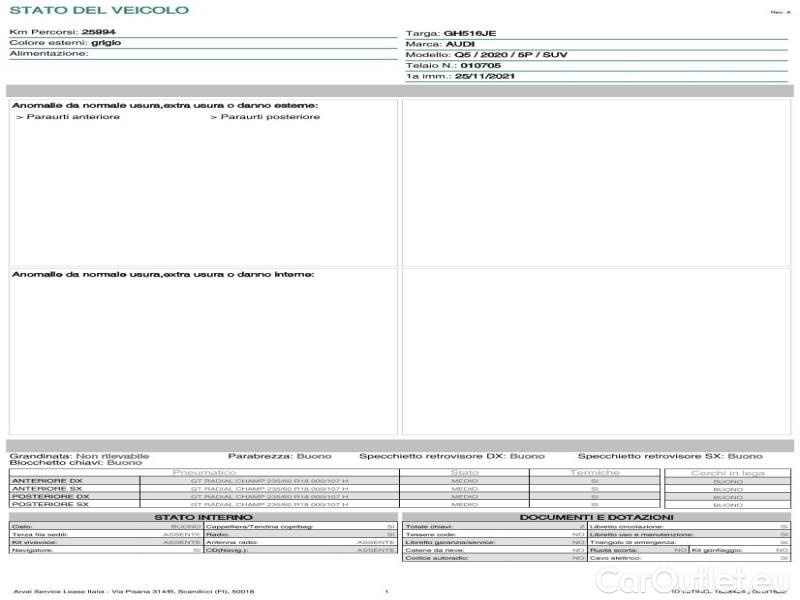This screenshot has height=600, width=800.
Task: Click the 'Termiche' column header
Action: coord(595,473)
